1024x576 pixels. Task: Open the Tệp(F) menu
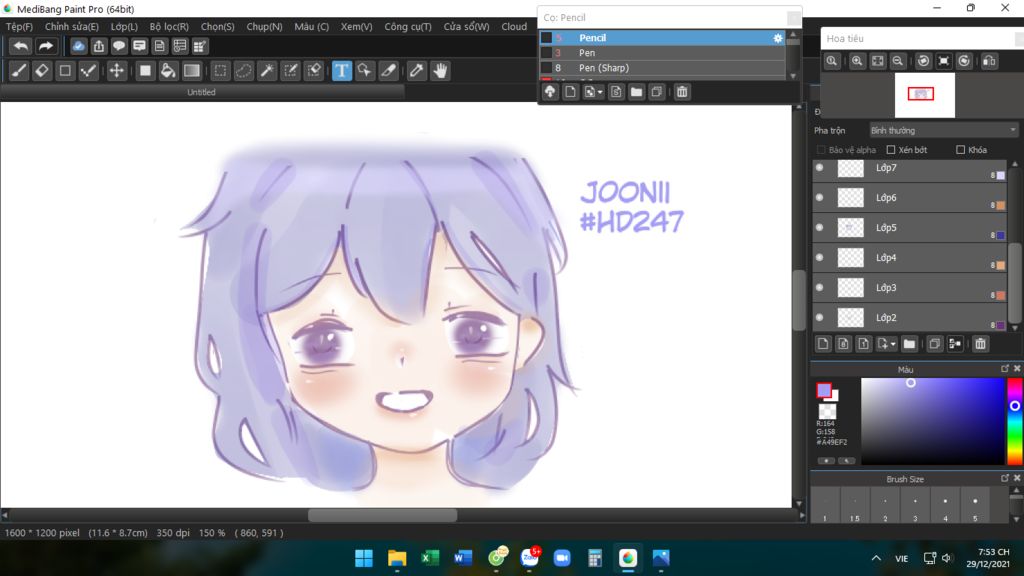coord(20,27)
